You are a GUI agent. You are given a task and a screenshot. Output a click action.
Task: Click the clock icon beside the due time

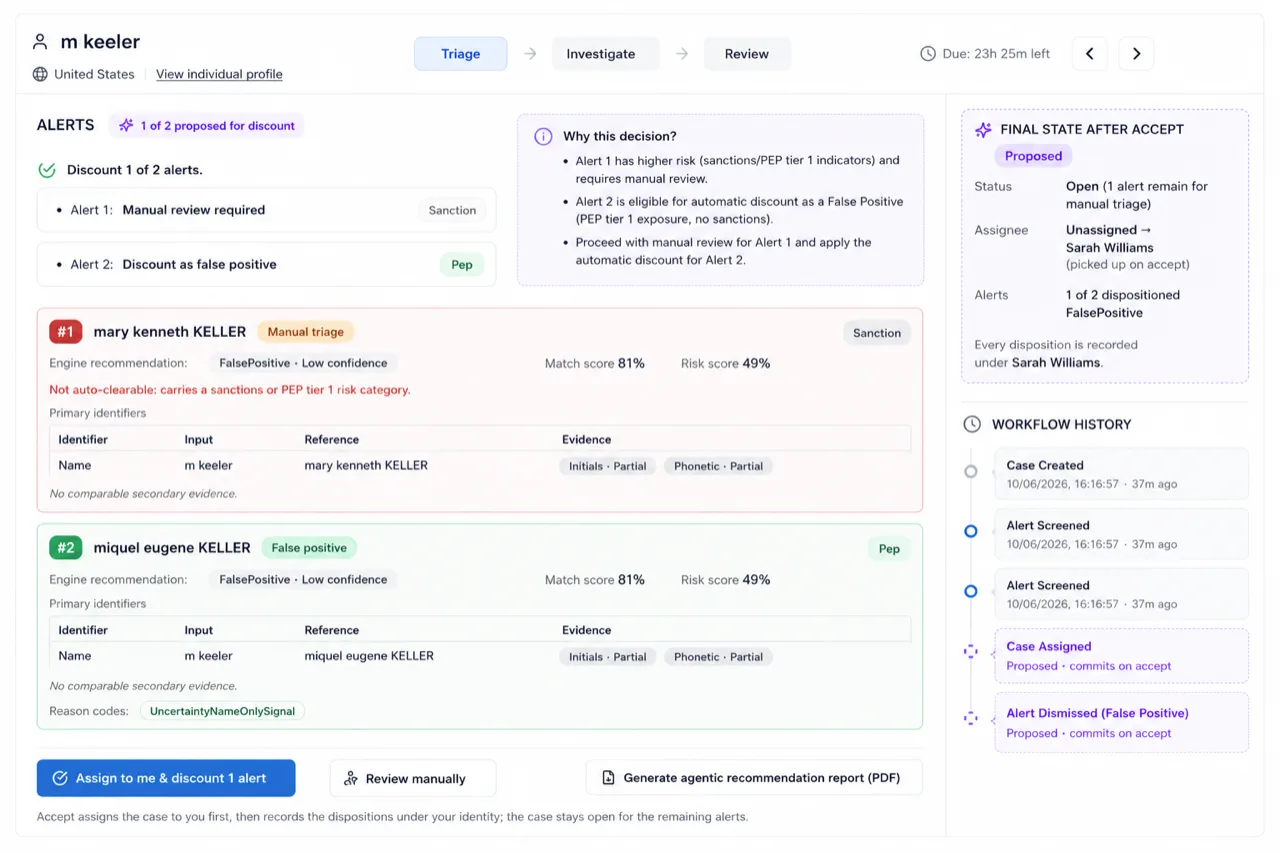pos(928,54)
